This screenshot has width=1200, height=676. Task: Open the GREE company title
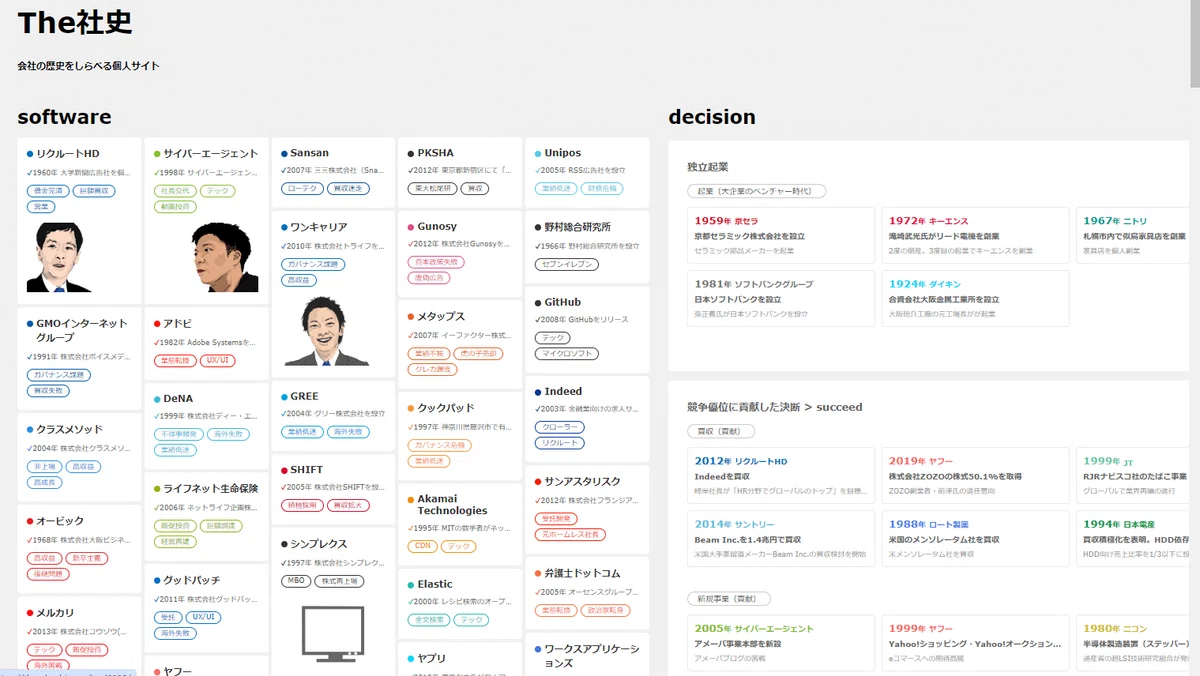point(304,397)
